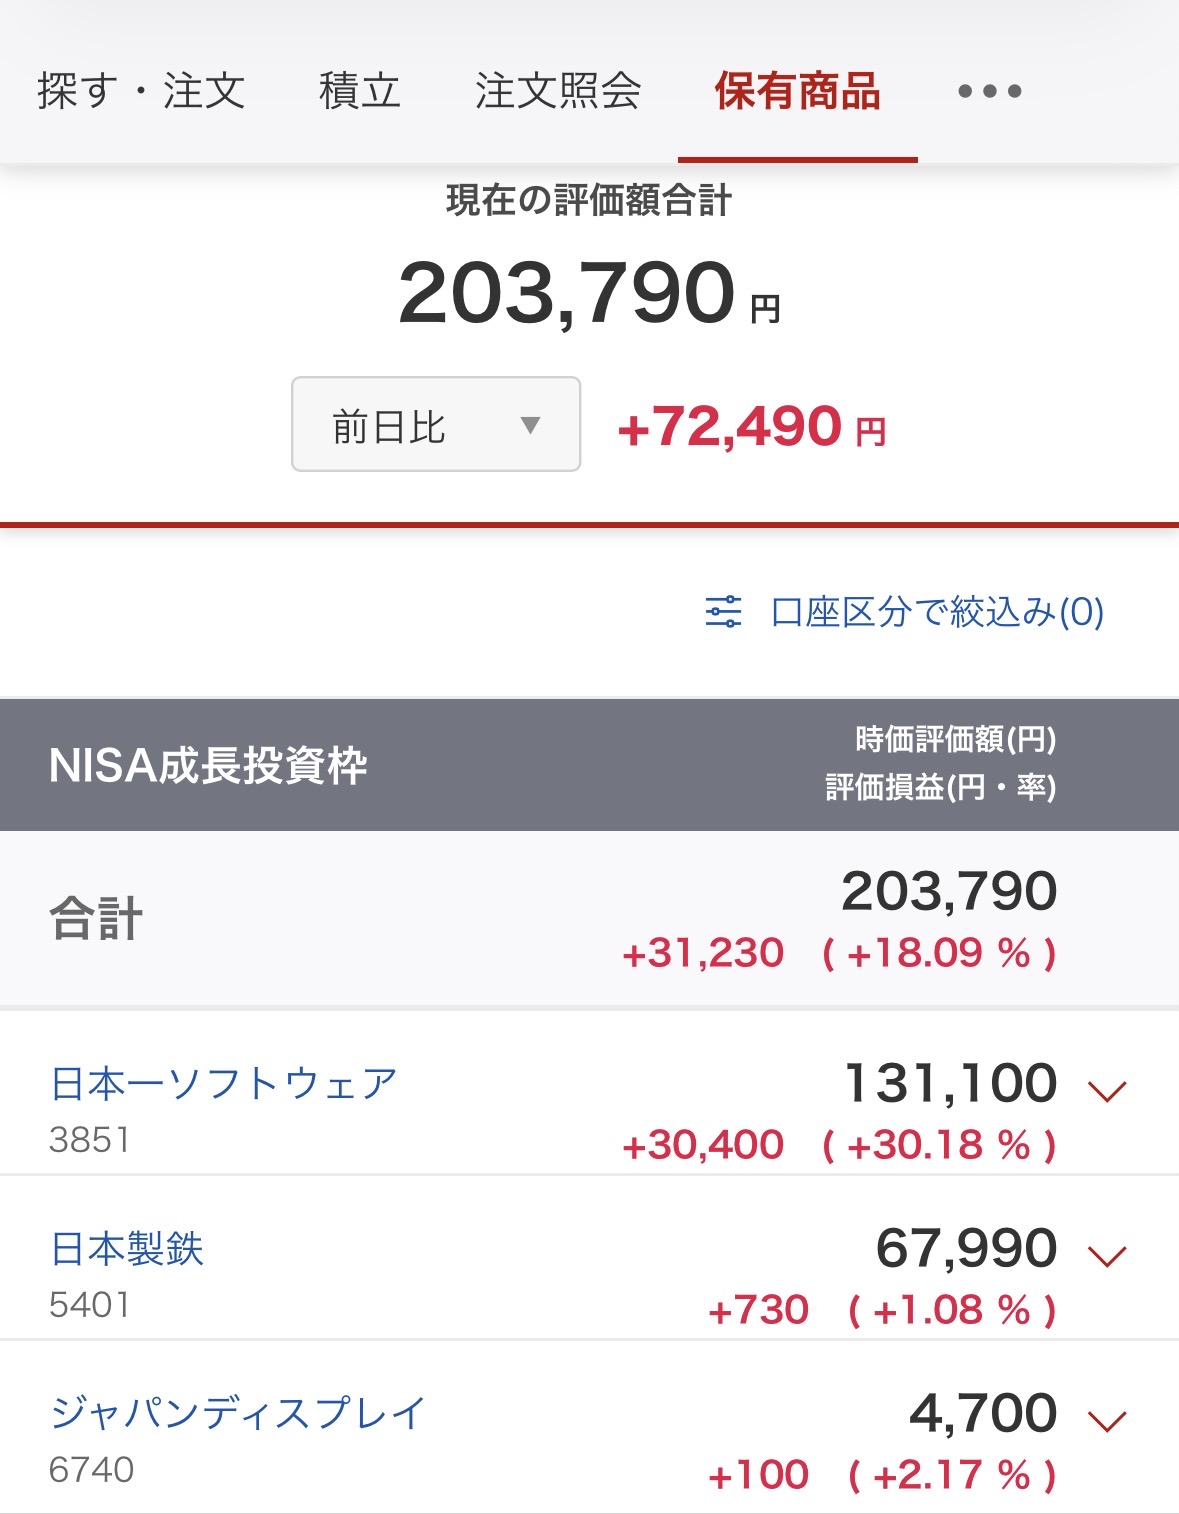Click the 前日比 dropdown arrow triangle
Image resolution: width=1179 pixels, height=1514 pixels.
(530, 425)
